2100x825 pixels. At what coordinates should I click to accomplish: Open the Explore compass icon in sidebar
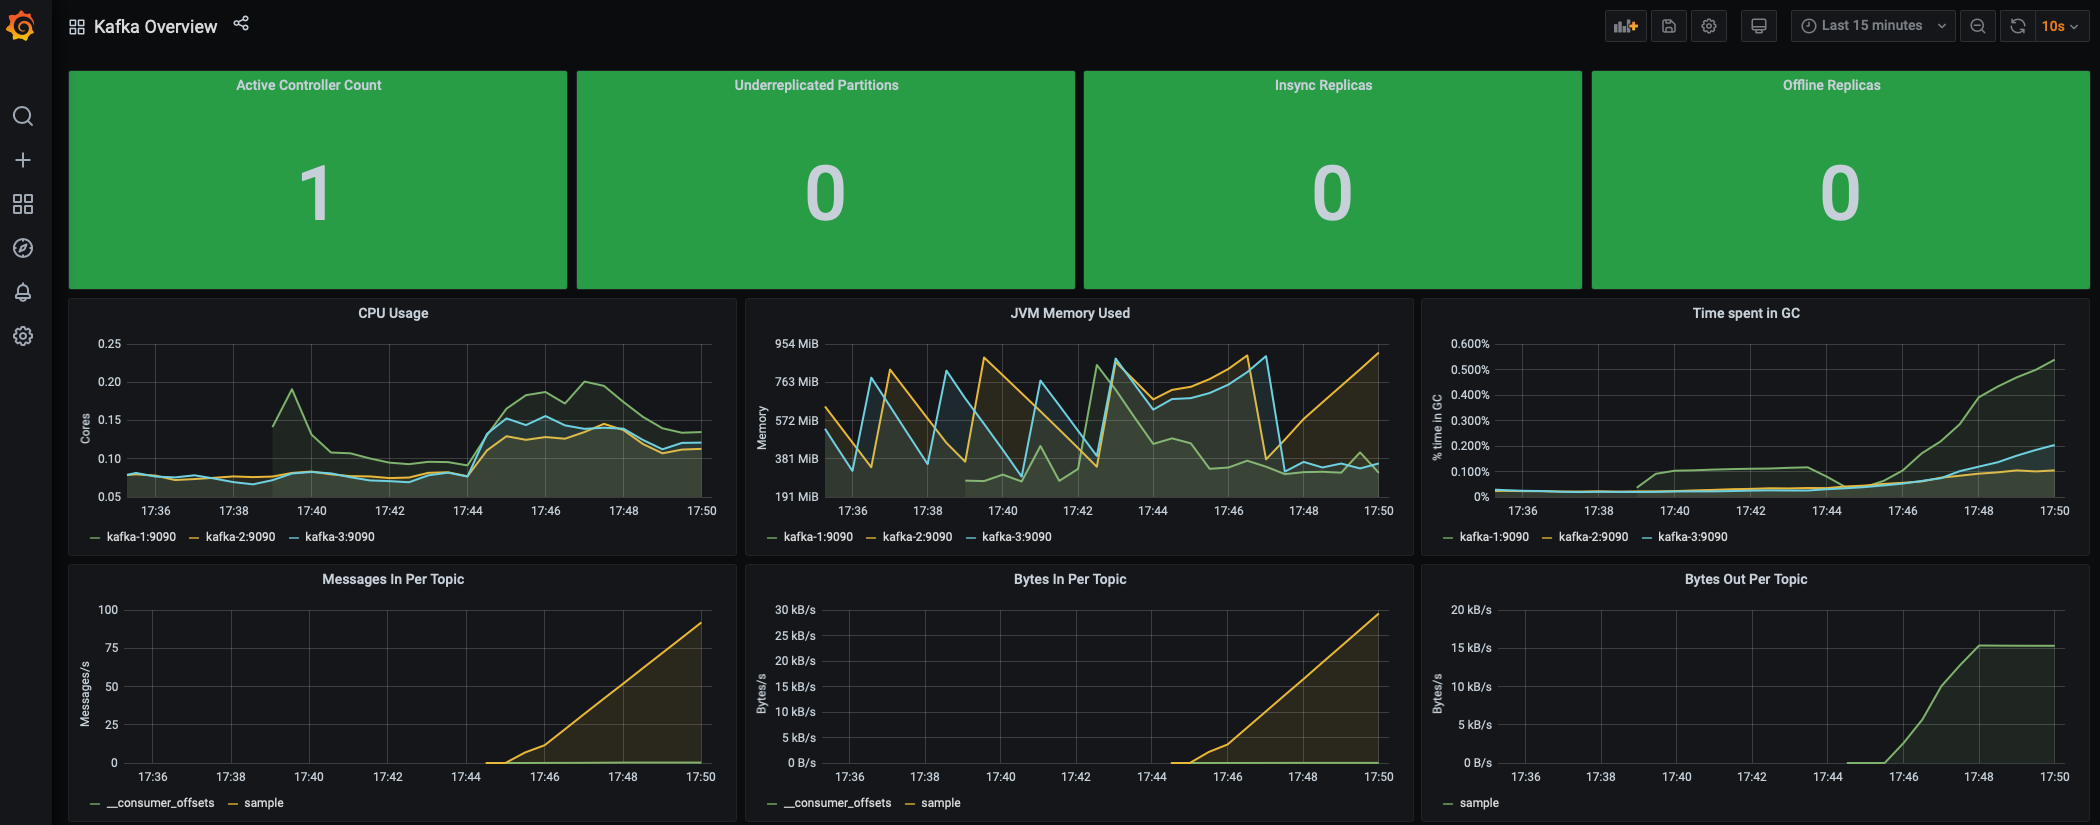[x=23, y=248]
